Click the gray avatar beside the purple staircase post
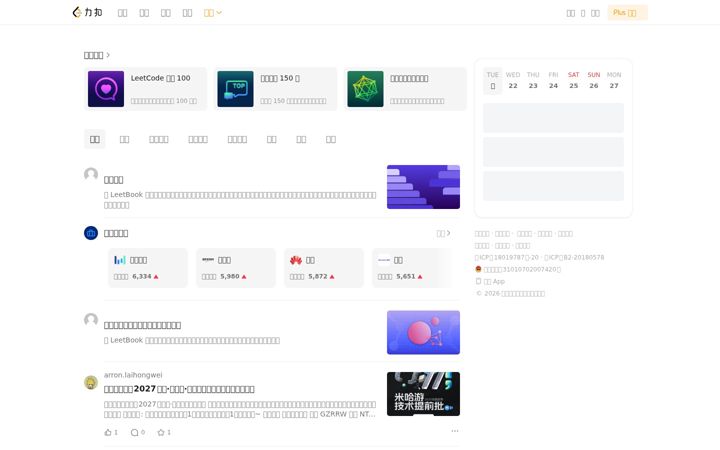720x450 pixels. (91, 174)
